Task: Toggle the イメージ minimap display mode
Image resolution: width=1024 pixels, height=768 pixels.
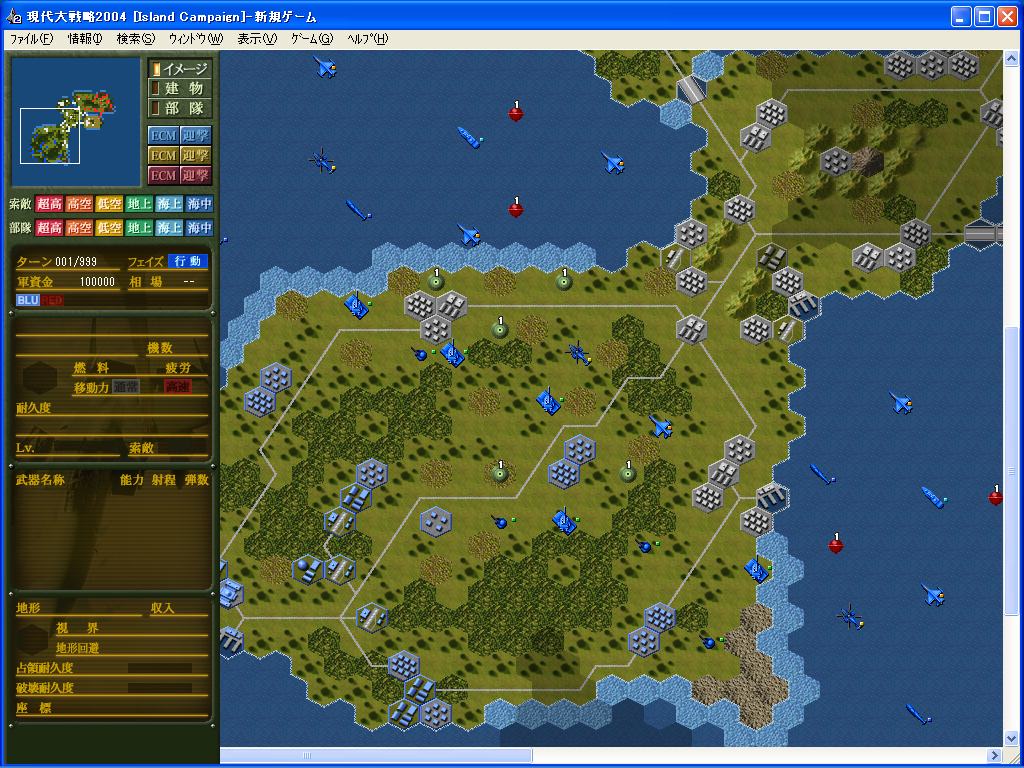Action: coord(180,69)
